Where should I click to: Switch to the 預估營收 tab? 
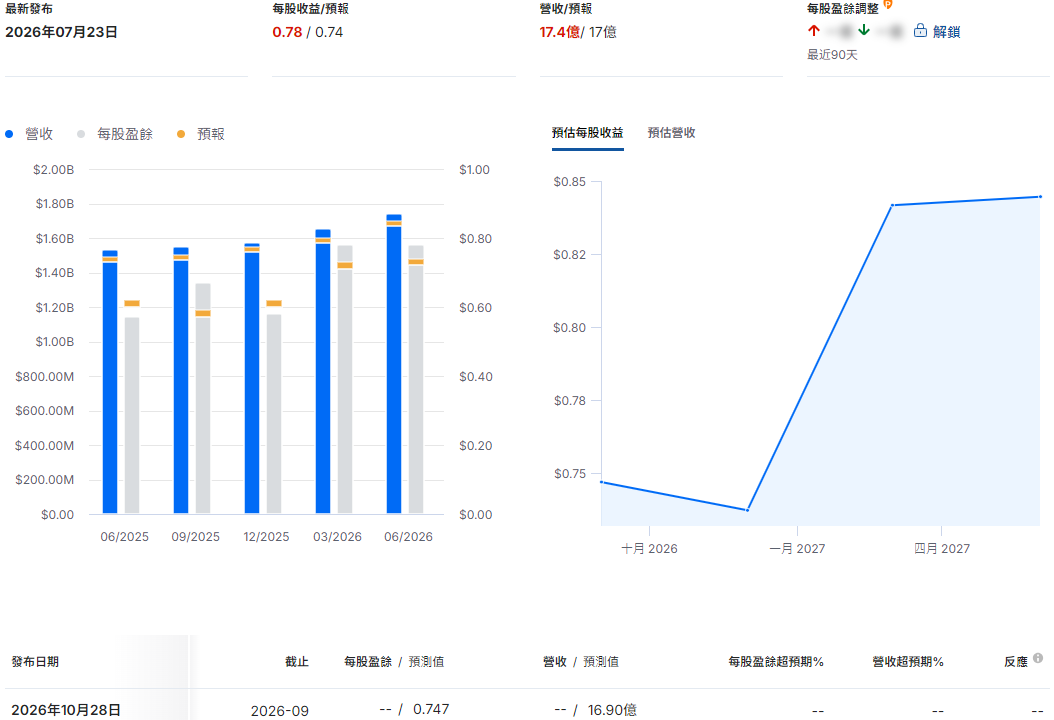(x=672, y=132)
